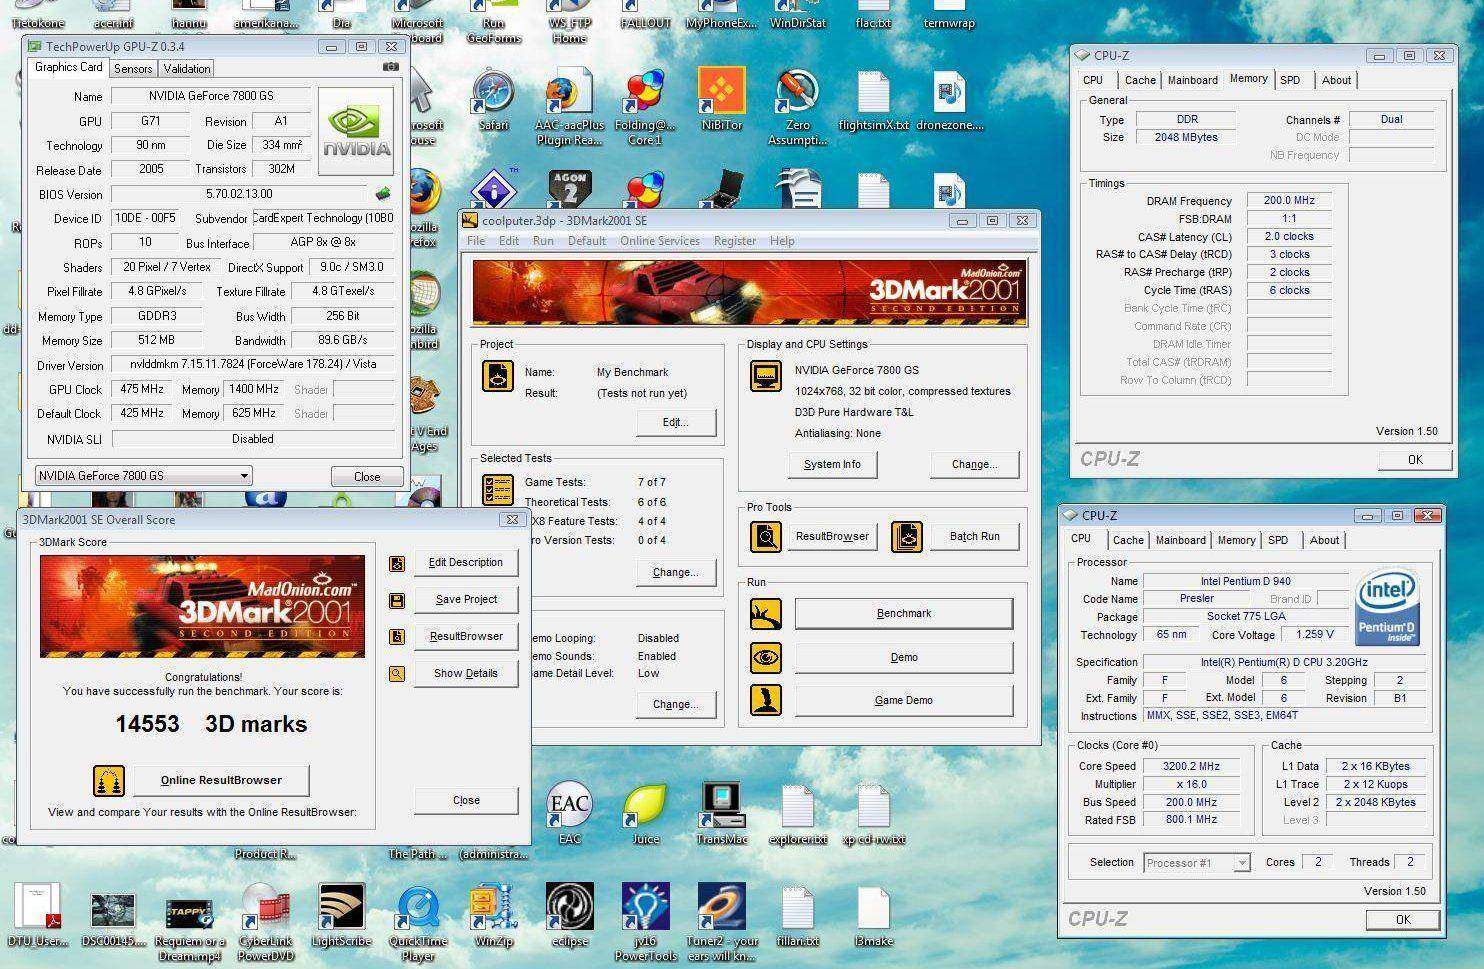The width and height of the screenshot is (1484, 969).
Task: Click the Intel Pentium D inside logo
Action: 1386,608
